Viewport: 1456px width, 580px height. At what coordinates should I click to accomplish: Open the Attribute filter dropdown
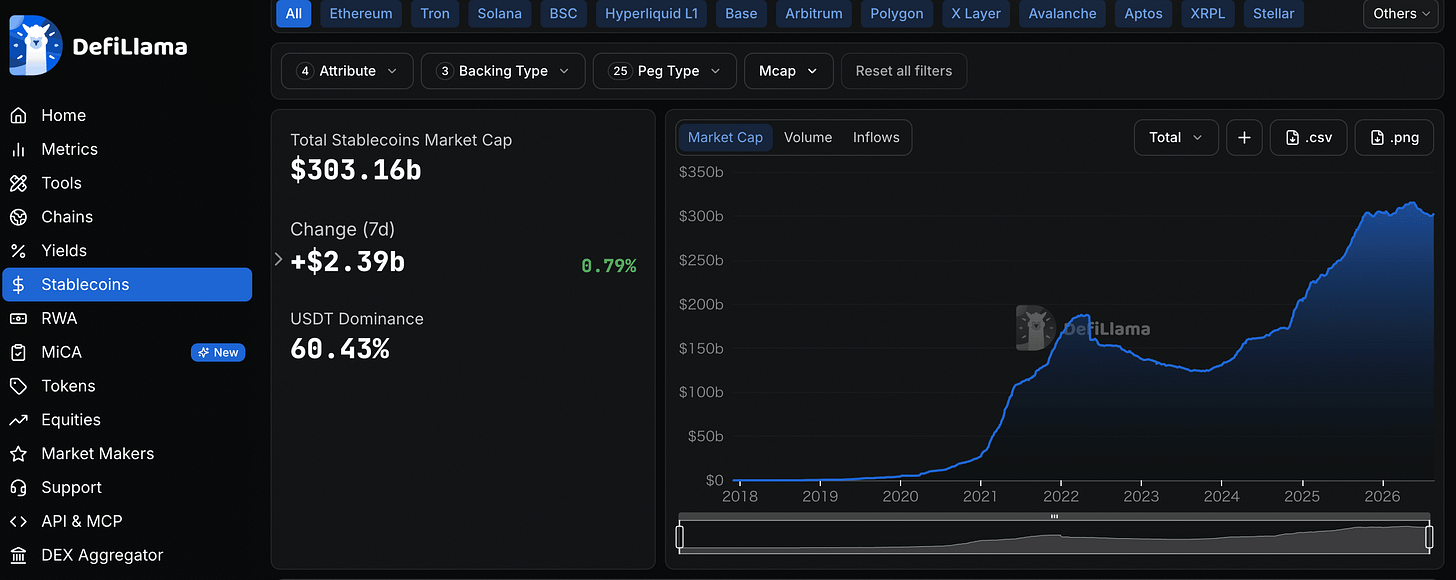pos(347,71)
